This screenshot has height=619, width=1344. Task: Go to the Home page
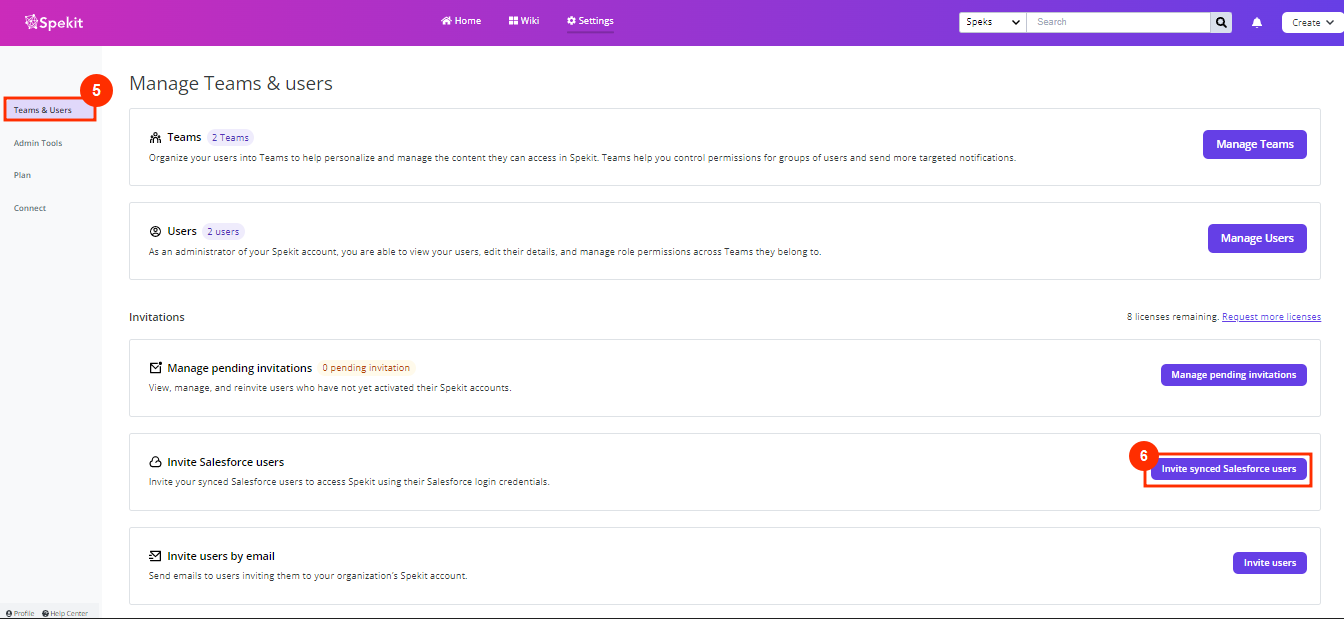(461, 21)
